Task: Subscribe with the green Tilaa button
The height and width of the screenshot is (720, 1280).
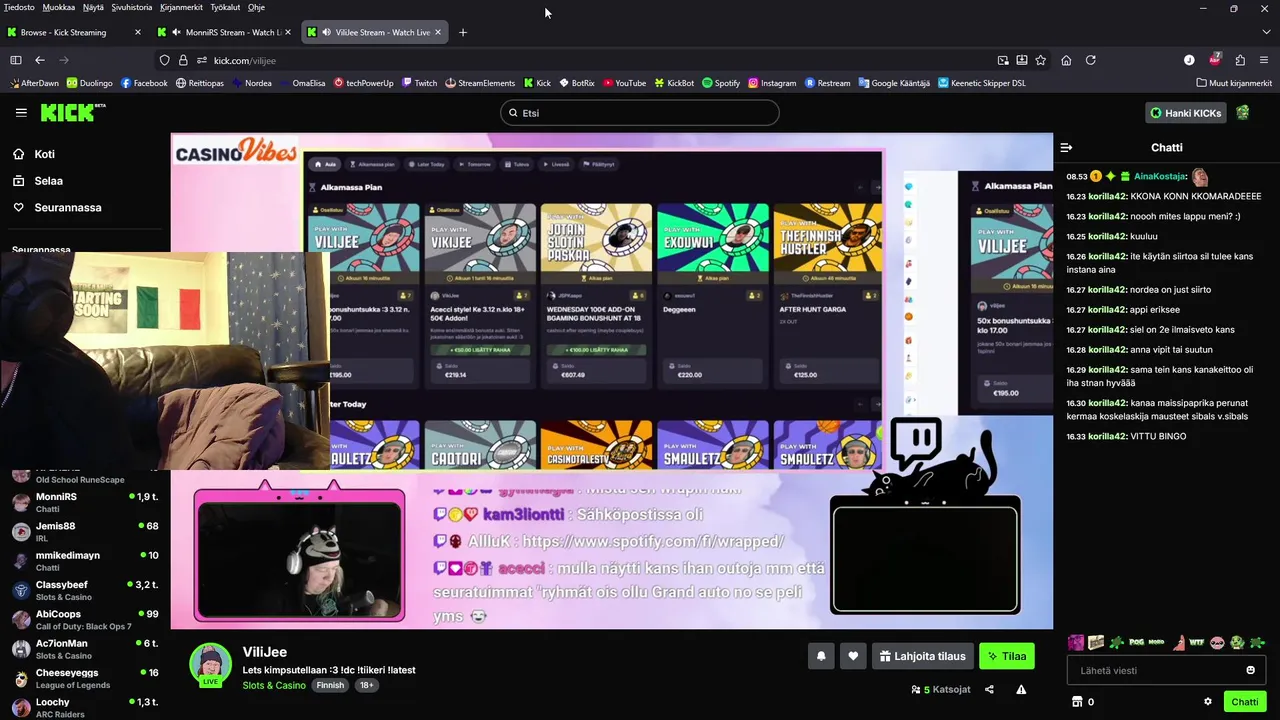Action: (1006, 656)
